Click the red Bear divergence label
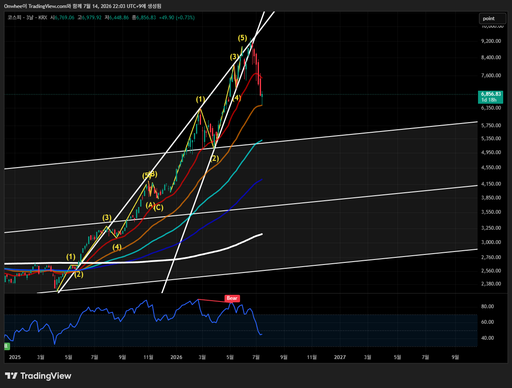 point(232,298)
